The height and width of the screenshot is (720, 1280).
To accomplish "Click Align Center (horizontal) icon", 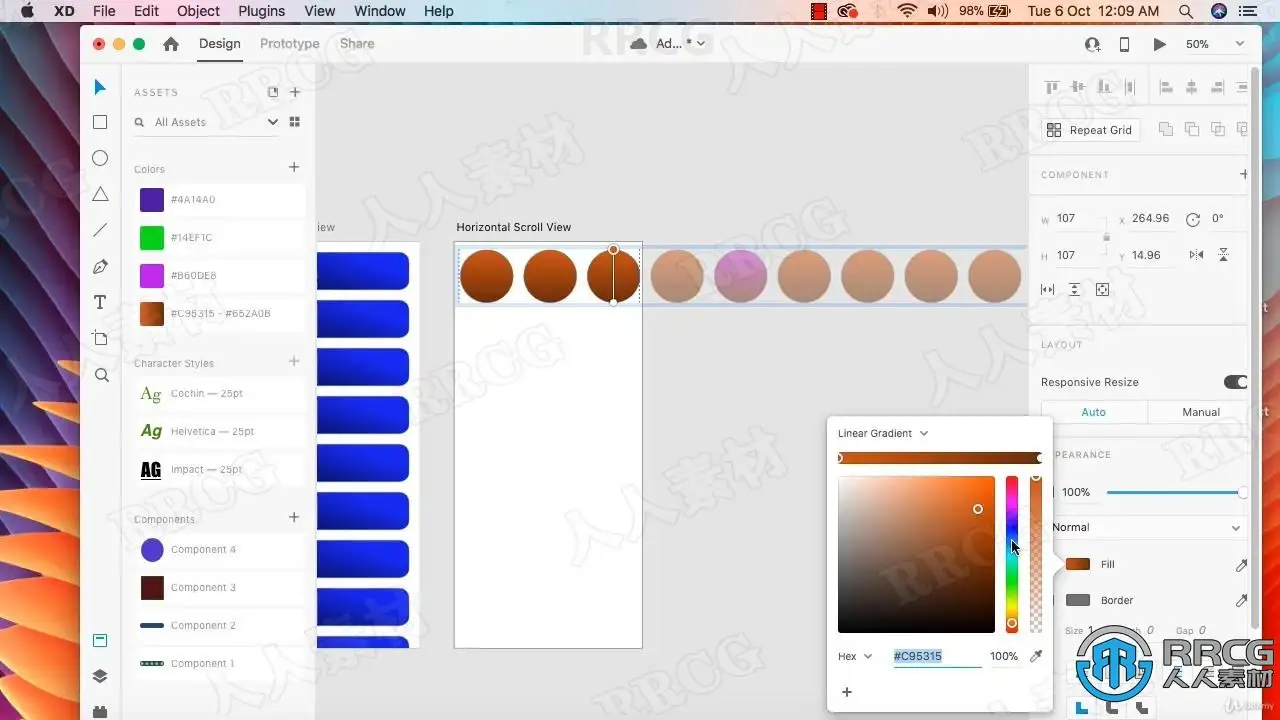I will coord(1192,87).
